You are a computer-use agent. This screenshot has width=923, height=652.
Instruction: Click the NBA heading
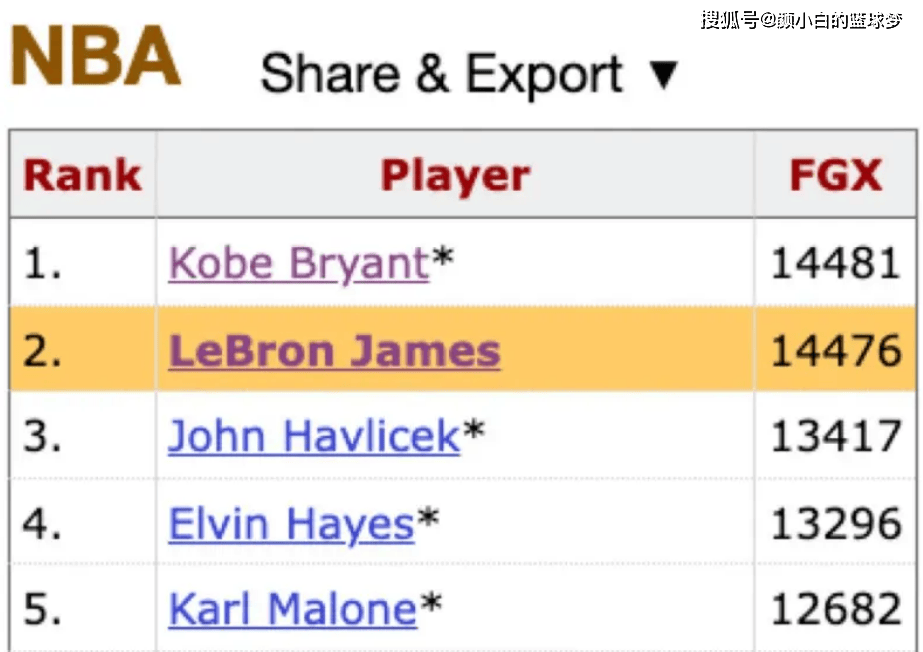click(95, 56)
